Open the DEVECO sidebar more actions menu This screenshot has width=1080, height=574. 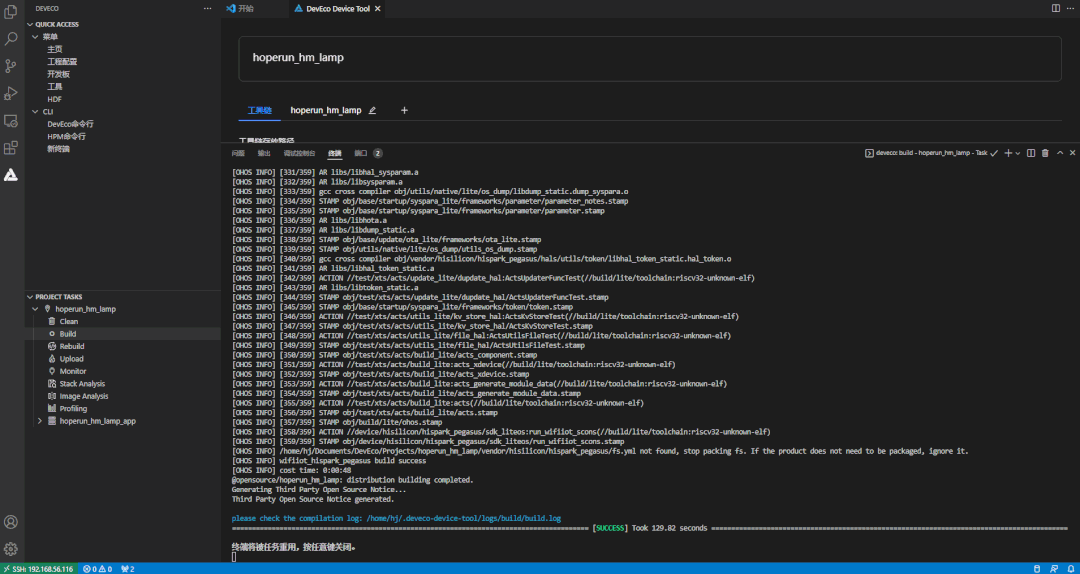click(208, 8)
